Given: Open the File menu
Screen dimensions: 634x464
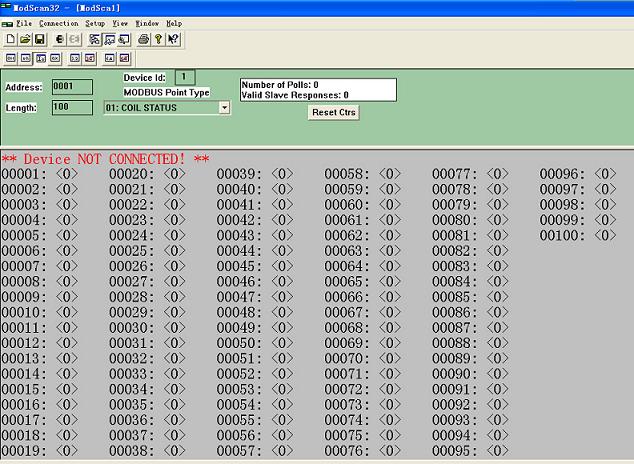Looking at the screenshot, I should 24,22.
